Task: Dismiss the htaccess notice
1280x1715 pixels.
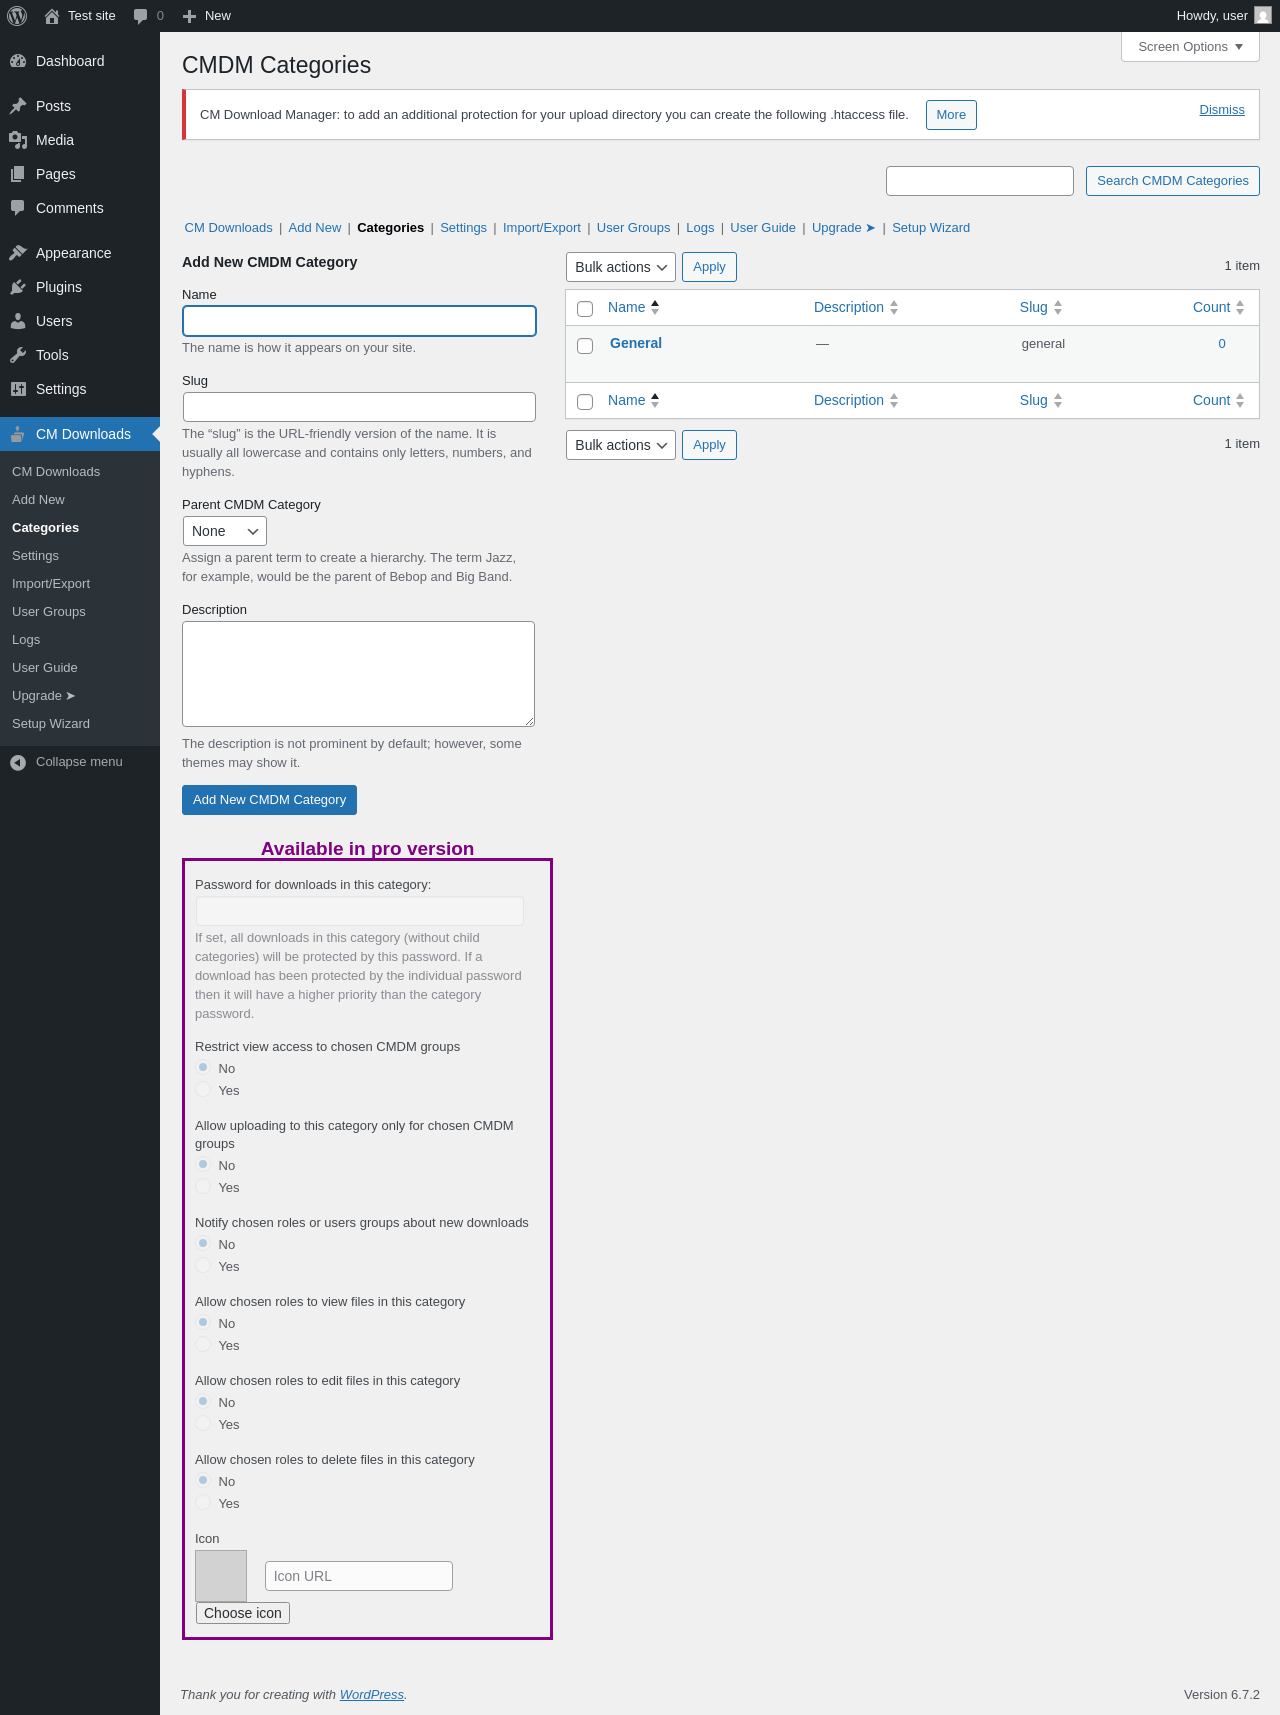Action: tap(1222, 110)
